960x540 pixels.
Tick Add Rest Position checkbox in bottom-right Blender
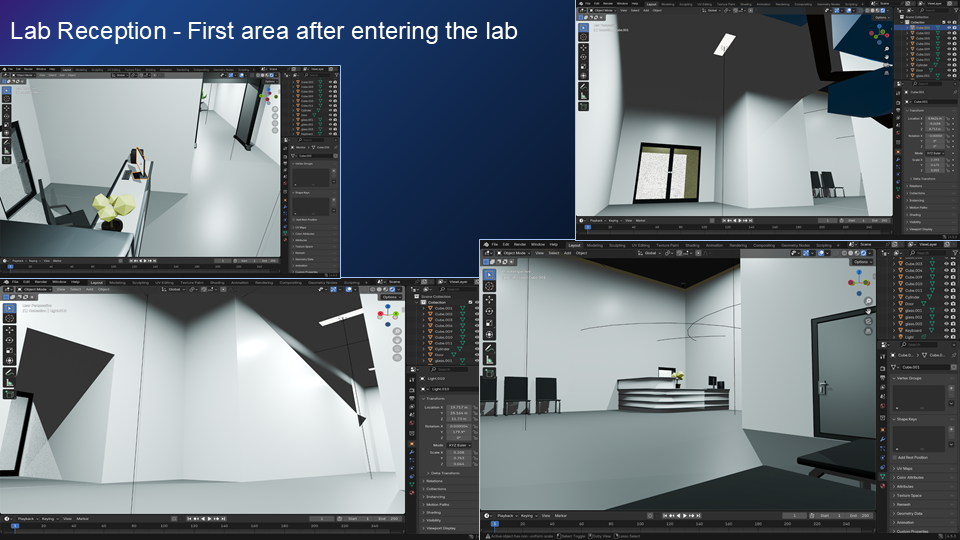(894, 457)
